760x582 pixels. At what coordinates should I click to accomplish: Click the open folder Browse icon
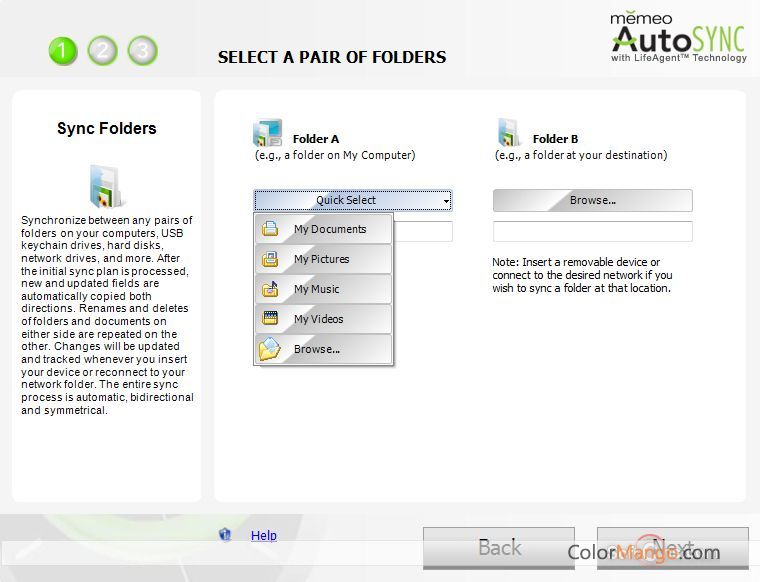tap(270, 349)
